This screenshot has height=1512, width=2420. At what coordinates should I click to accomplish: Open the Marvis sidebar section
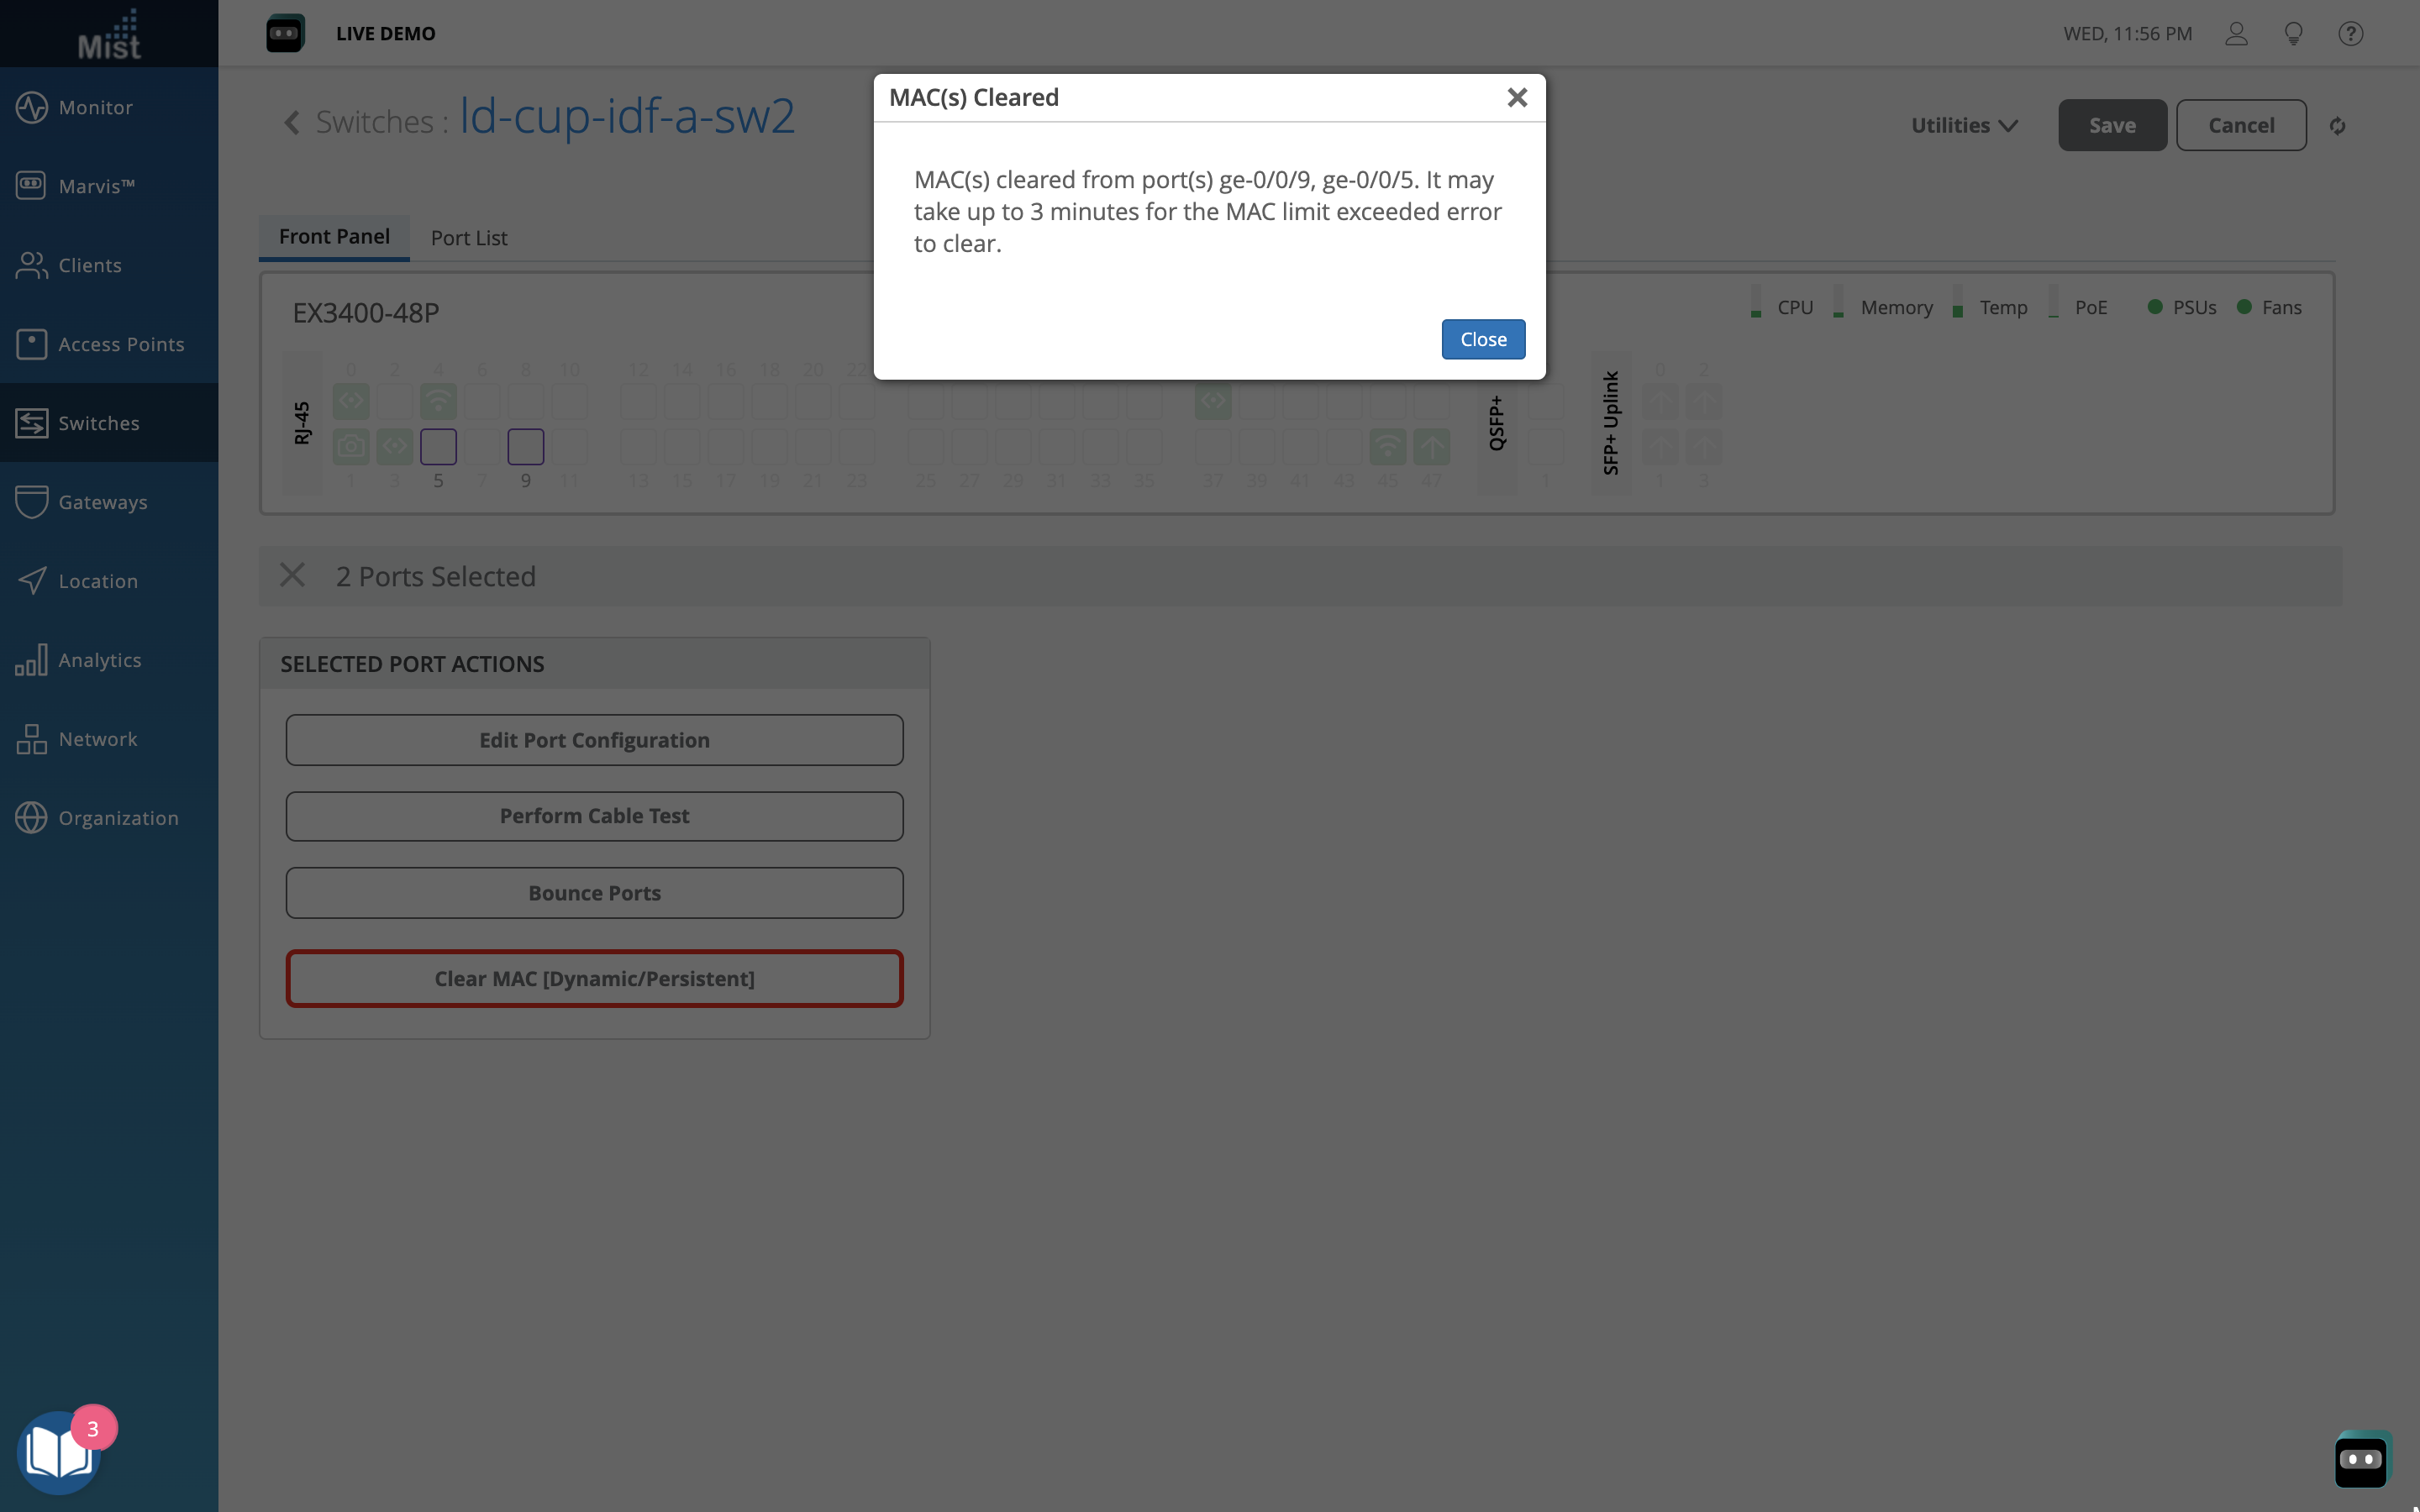click(x=96, y=186)
